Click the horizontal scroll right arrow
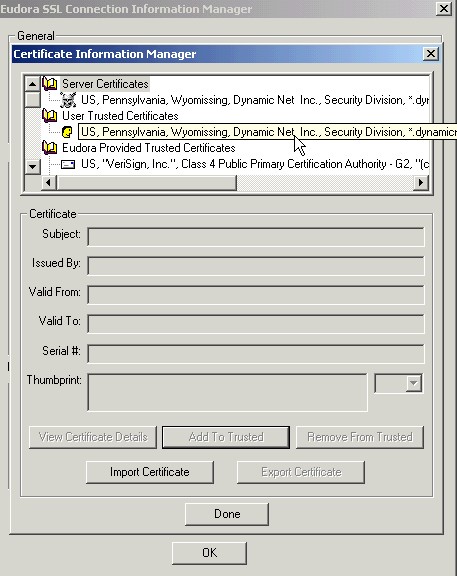This screenshot has height=576, width=457. pos(421,183)
